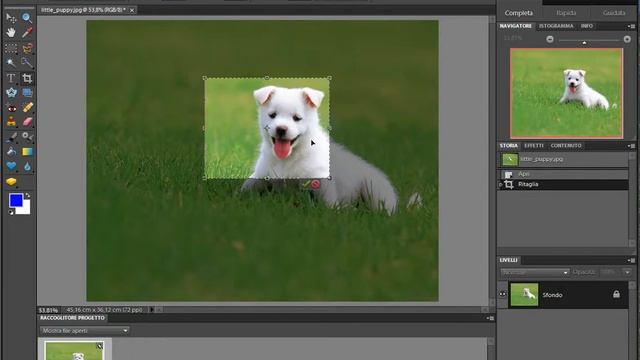Select the Custom Shape heart tool
Image resolution: width=640 pixels, height=360 pixels.
(x=11, y=166)
